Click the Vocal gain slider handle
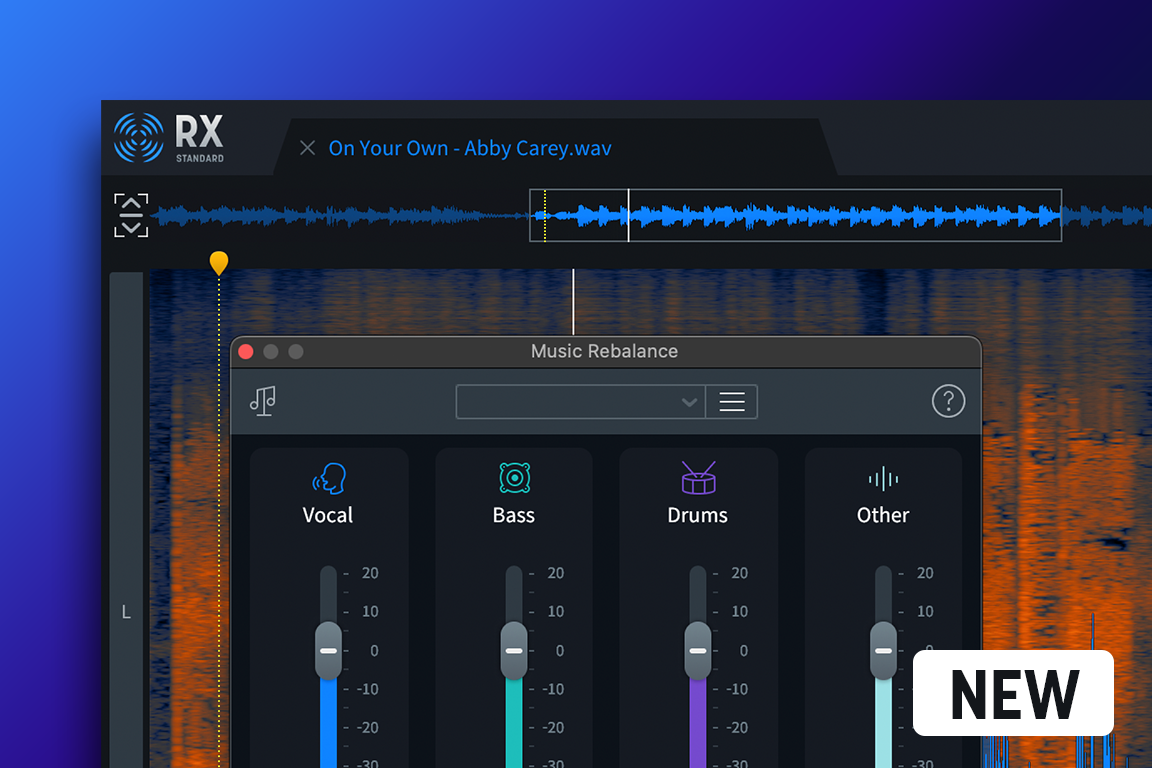The height and width of the screenshot is (768, 1152). click(328, 651)
